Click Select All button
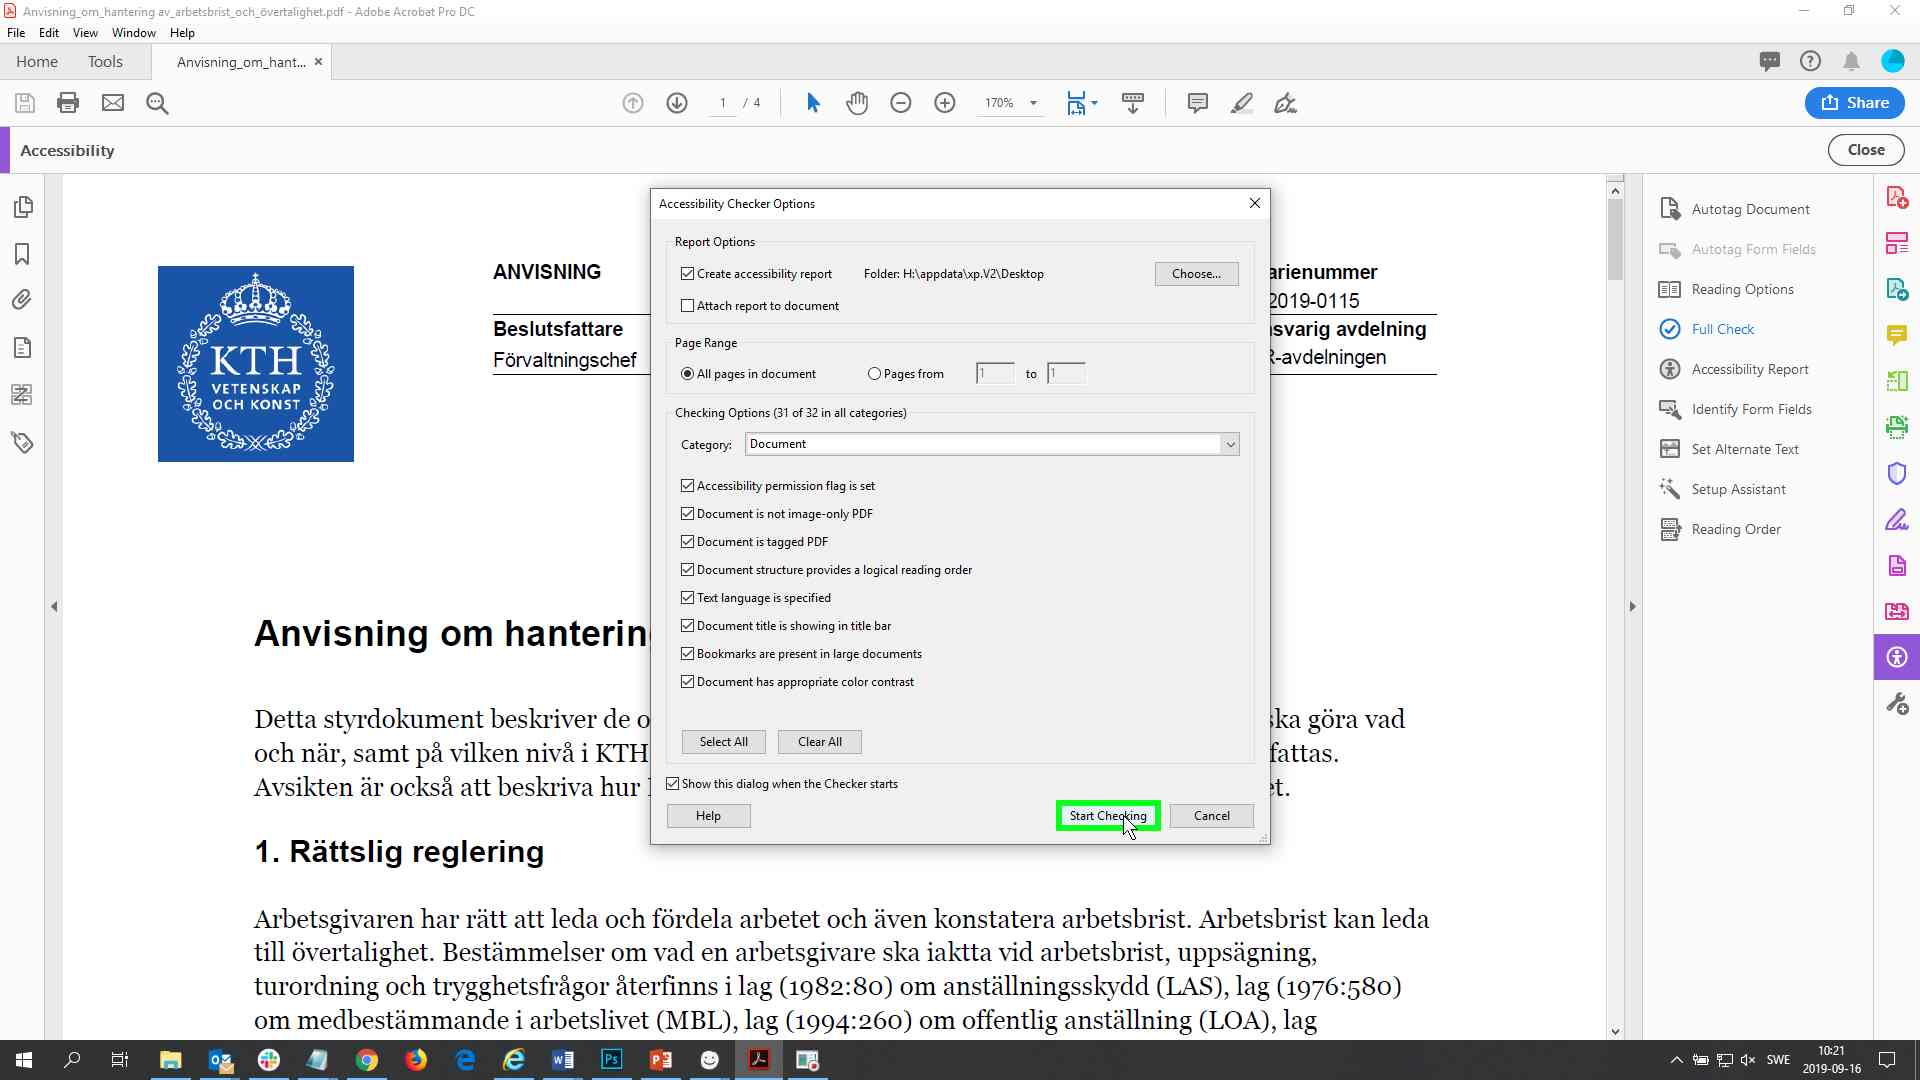Viewport: 1920px width, 1080px height. pyautogui.click(x=724, y=742)
